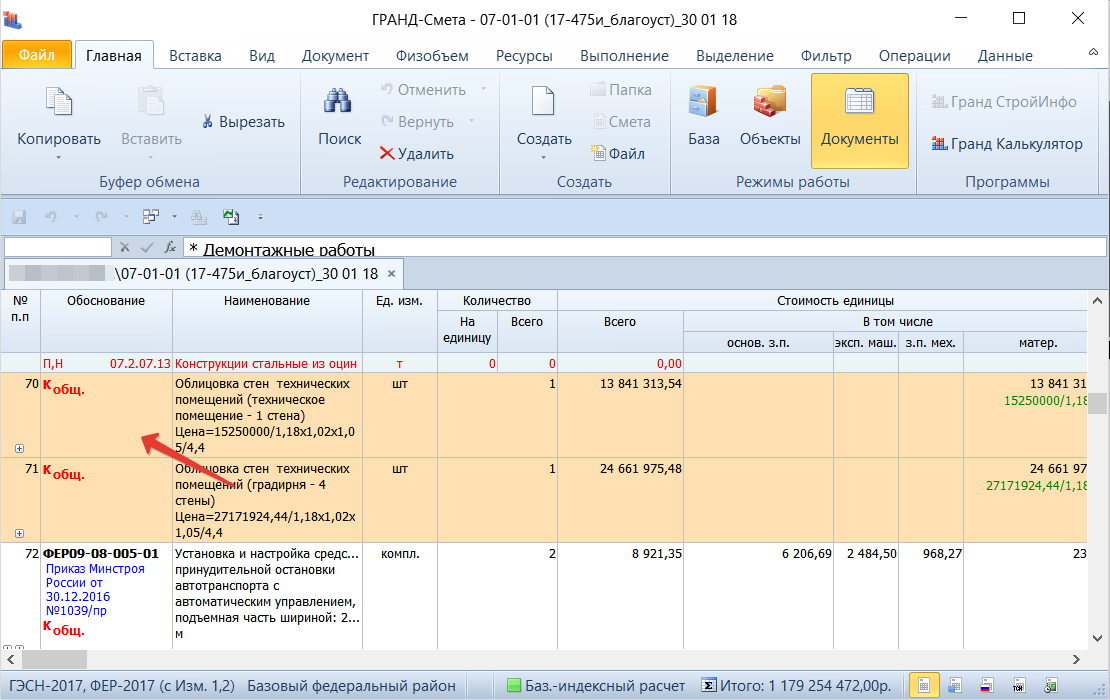Click the Вырезать button
Screen dimensions: 1110x700
[x=243, y=122]
